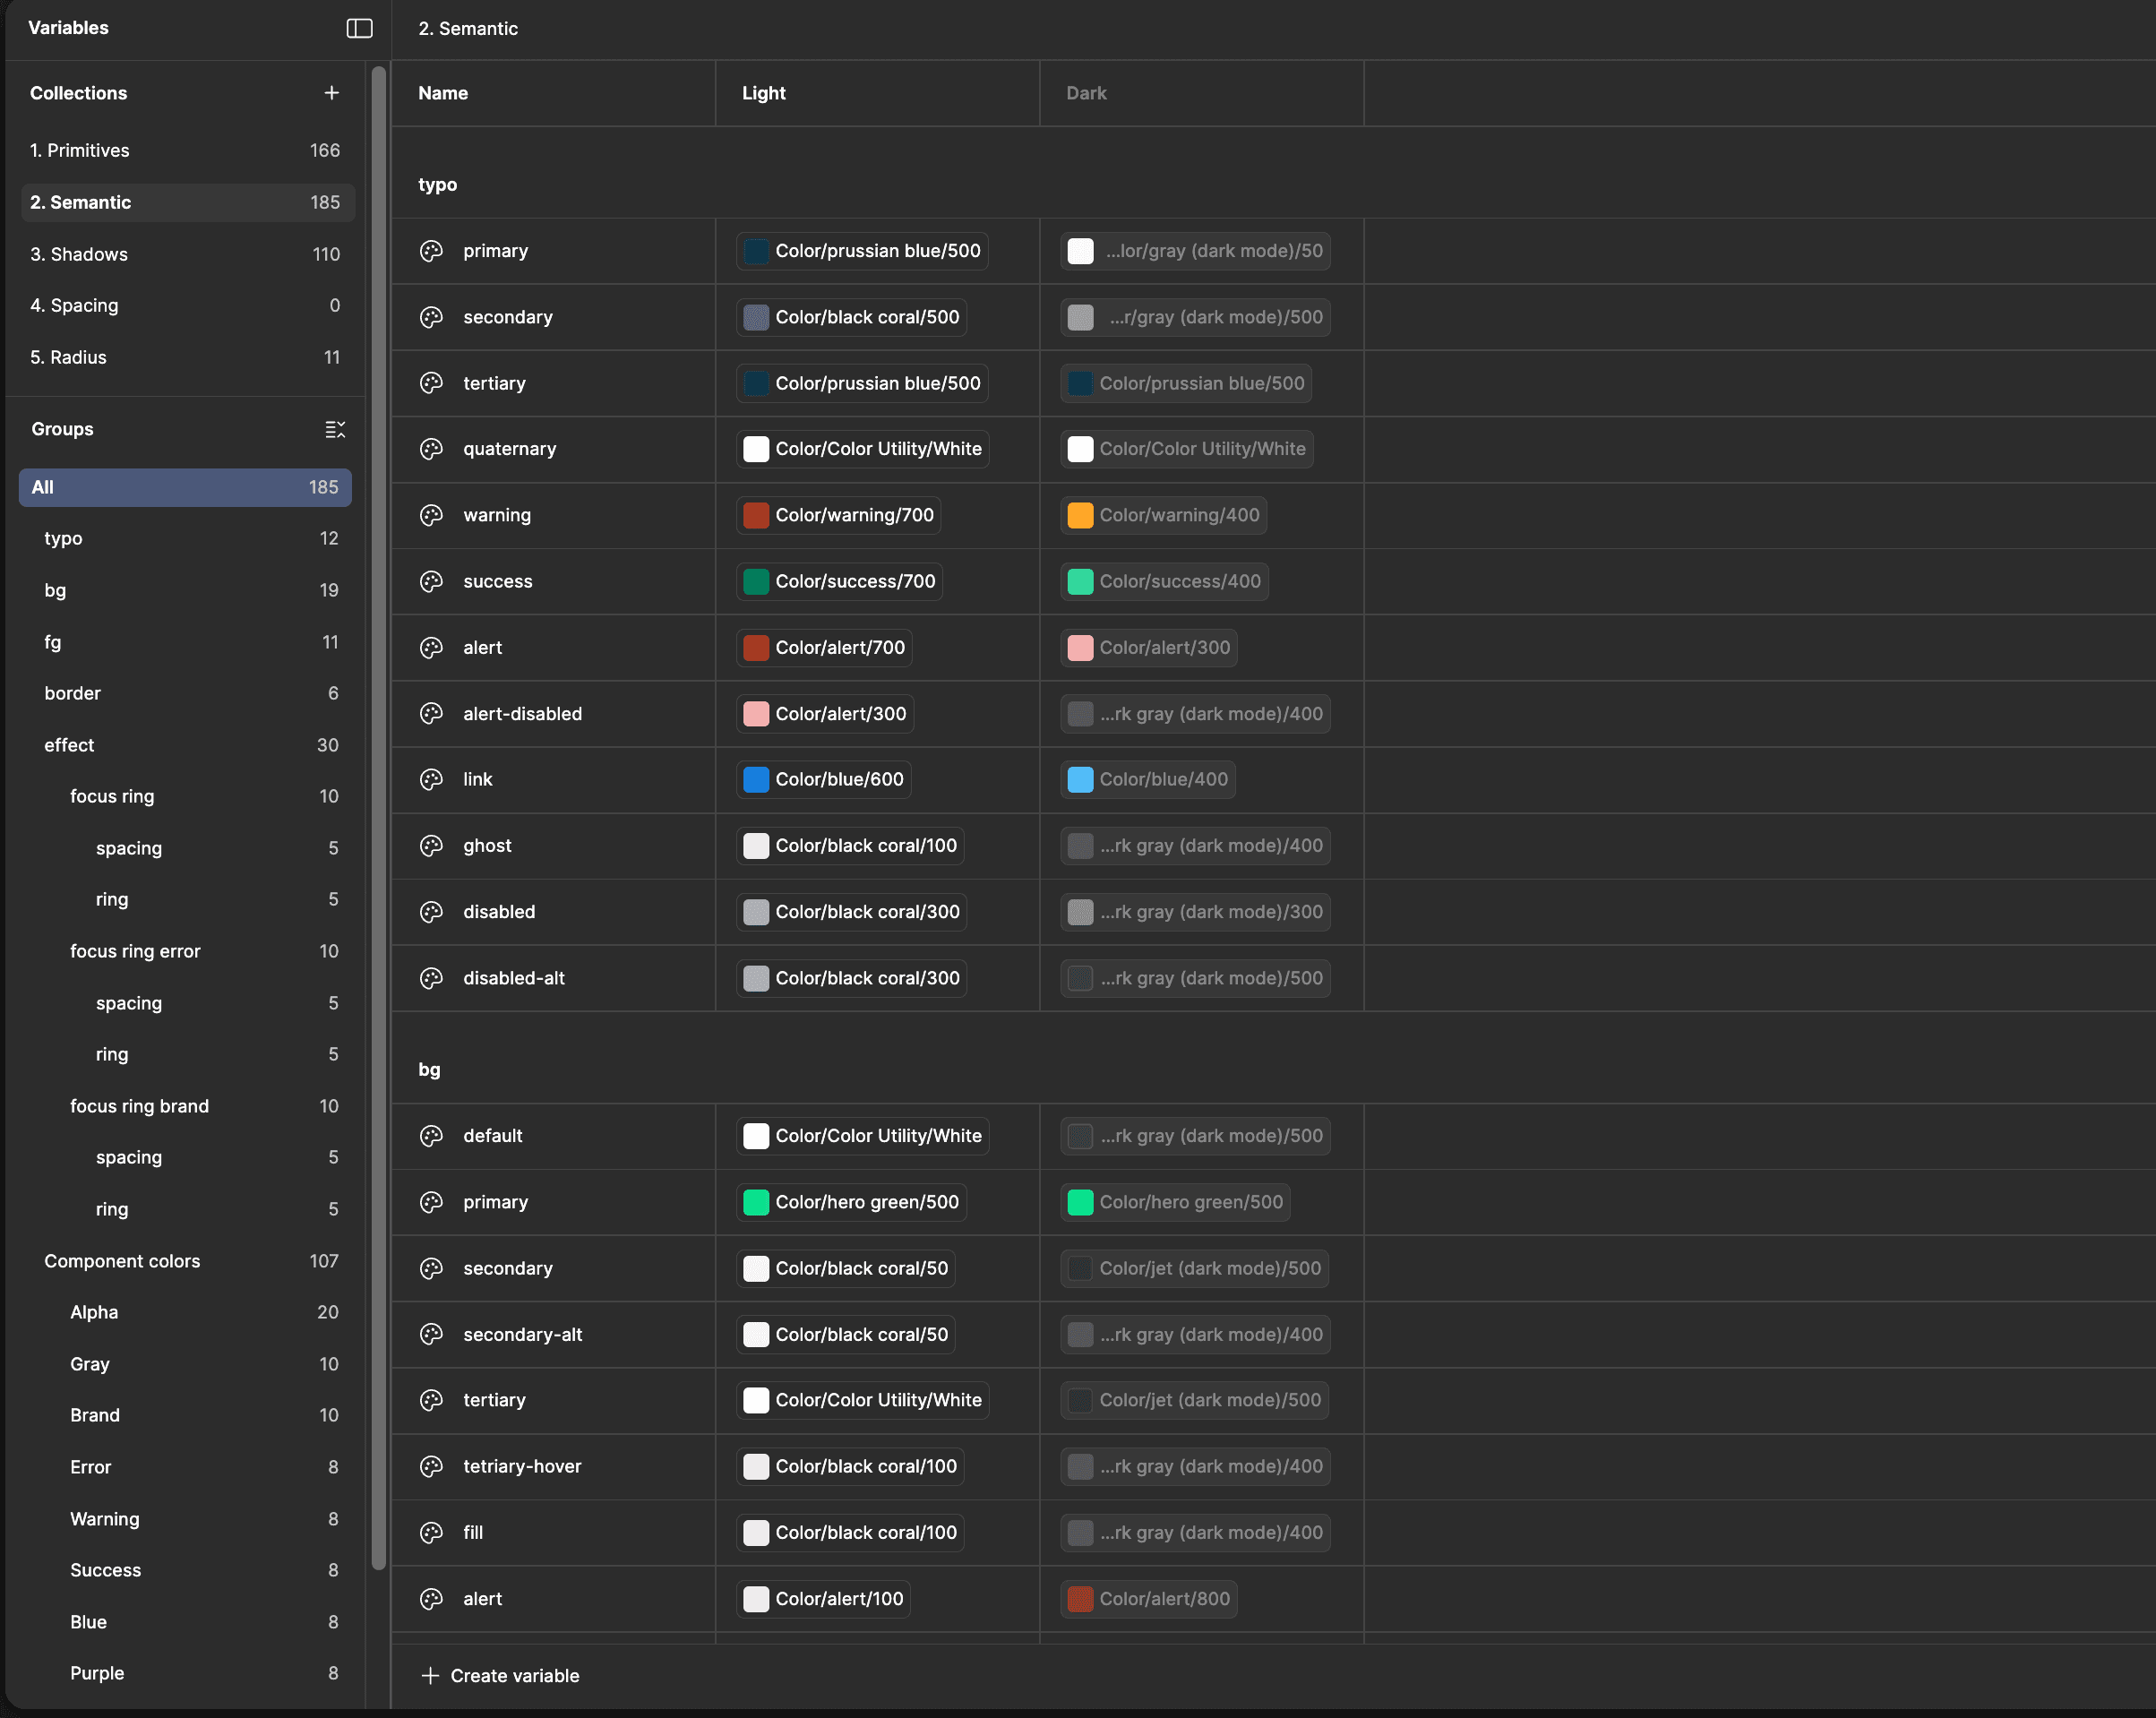Screen dimensions: 2156x1718
Task: Click the color palette icon beside fill variable
Action: [x=431, y=1532]
